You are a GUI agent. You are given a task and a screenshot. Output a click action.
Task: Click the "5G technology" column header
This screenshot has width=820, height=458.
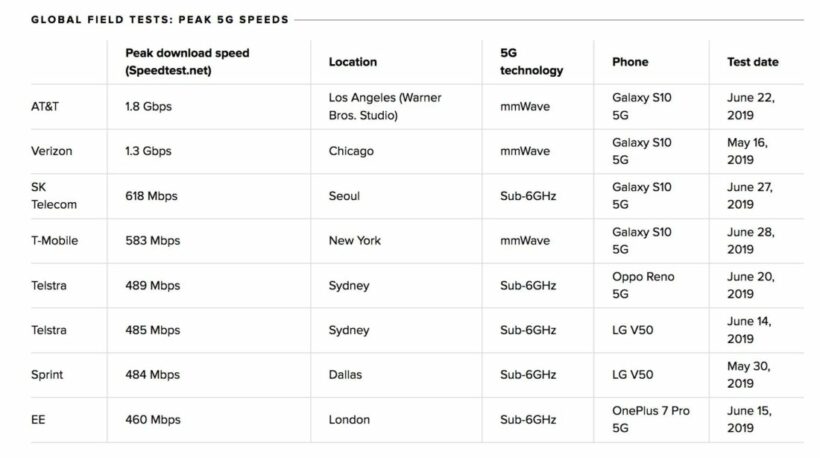tap(531, 61)
